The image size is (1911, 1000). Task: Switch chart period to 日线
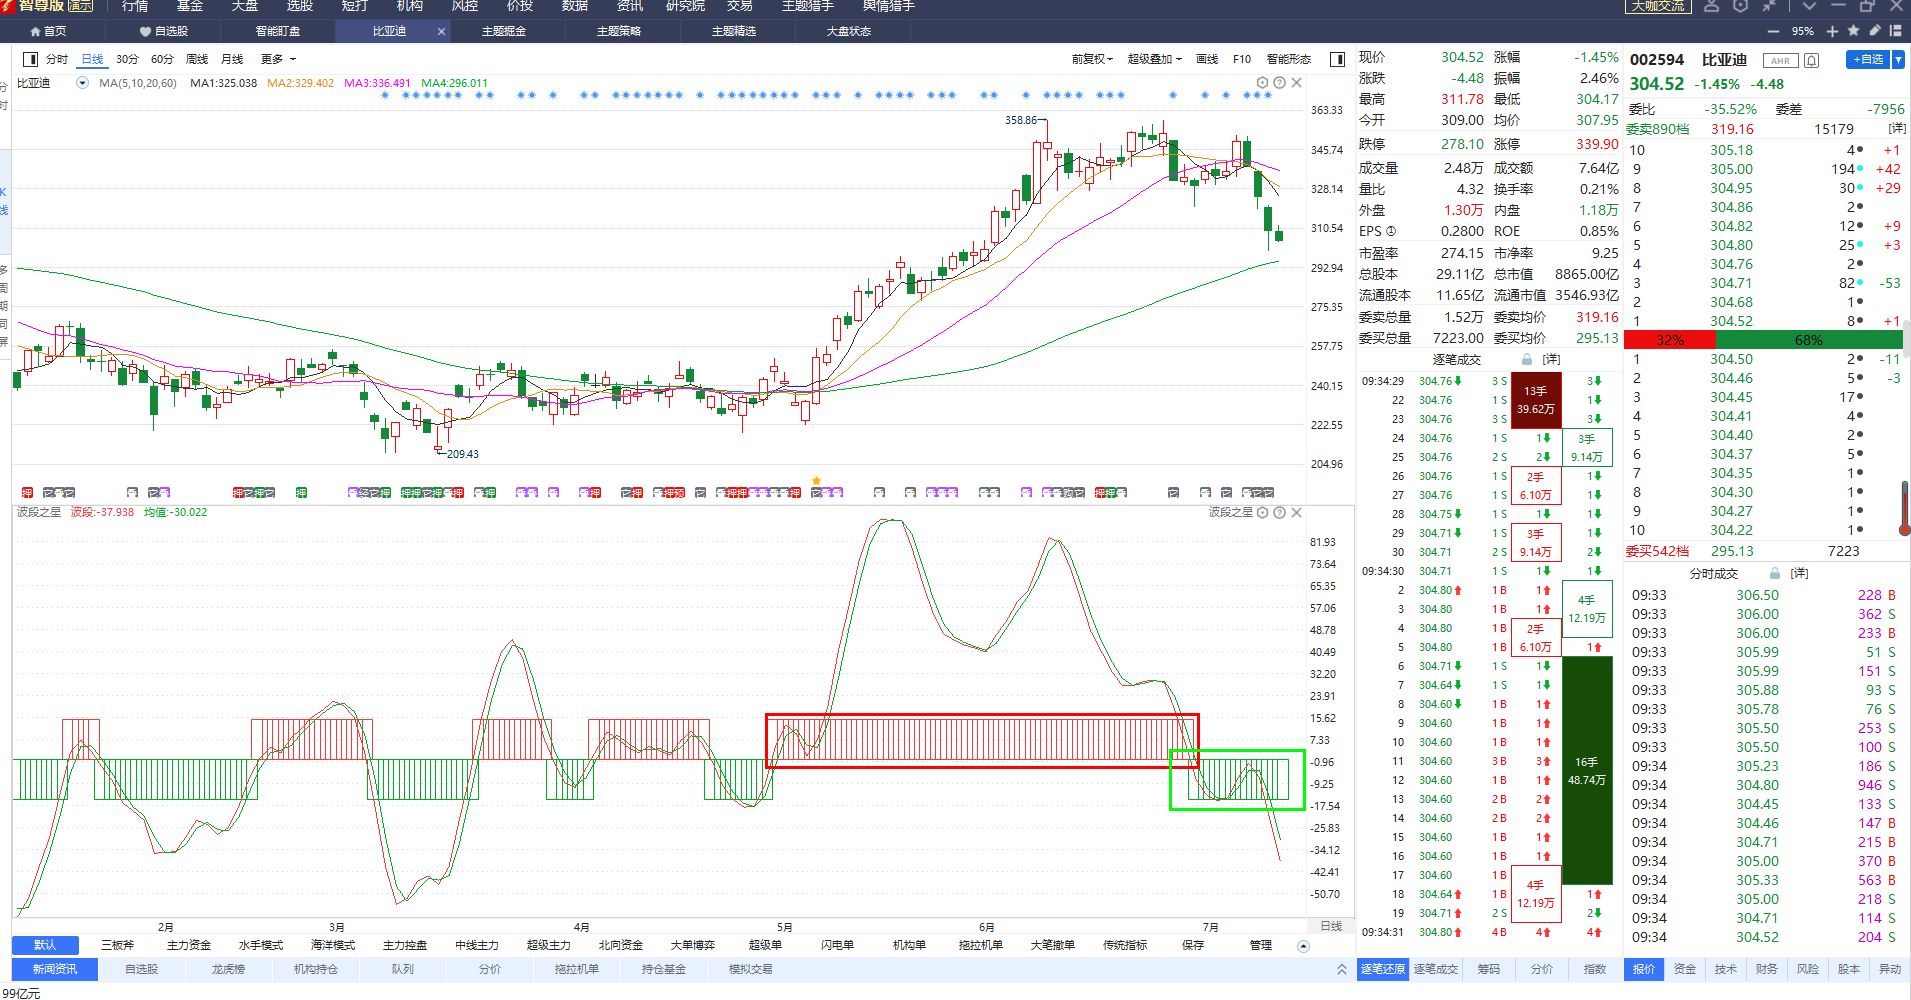click(92, 59)
